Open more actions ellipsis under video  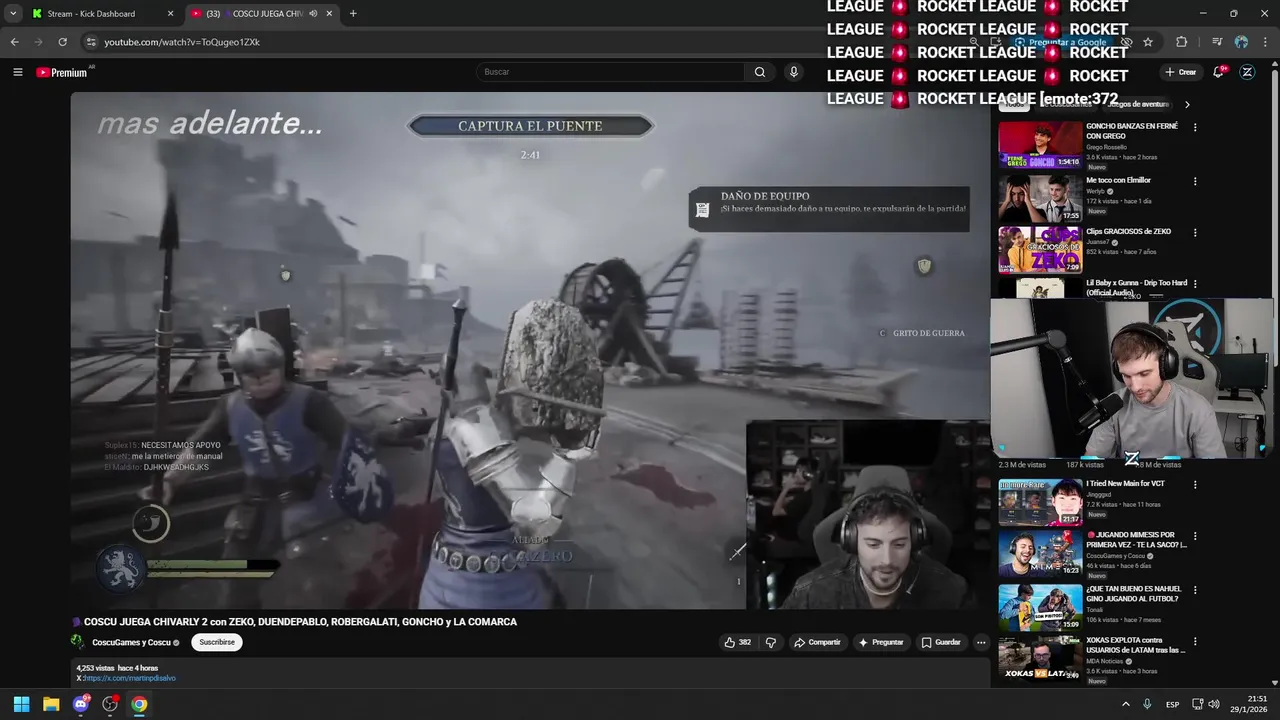pyautogui.click(x=981, y=642)
